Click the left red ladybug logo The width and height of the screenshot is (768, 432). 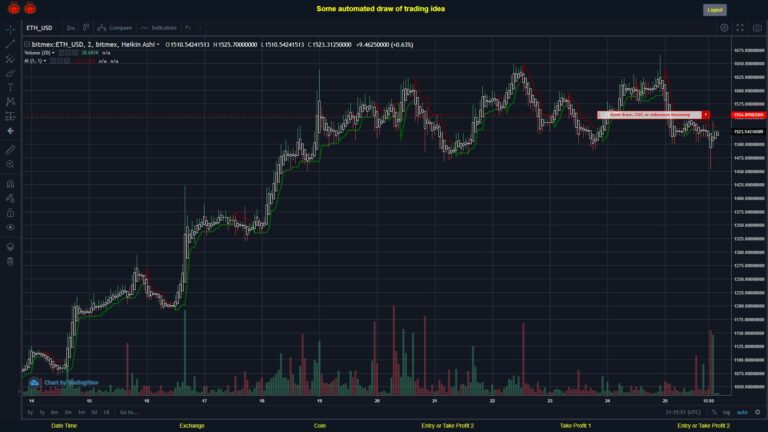[x=14, y=8]
